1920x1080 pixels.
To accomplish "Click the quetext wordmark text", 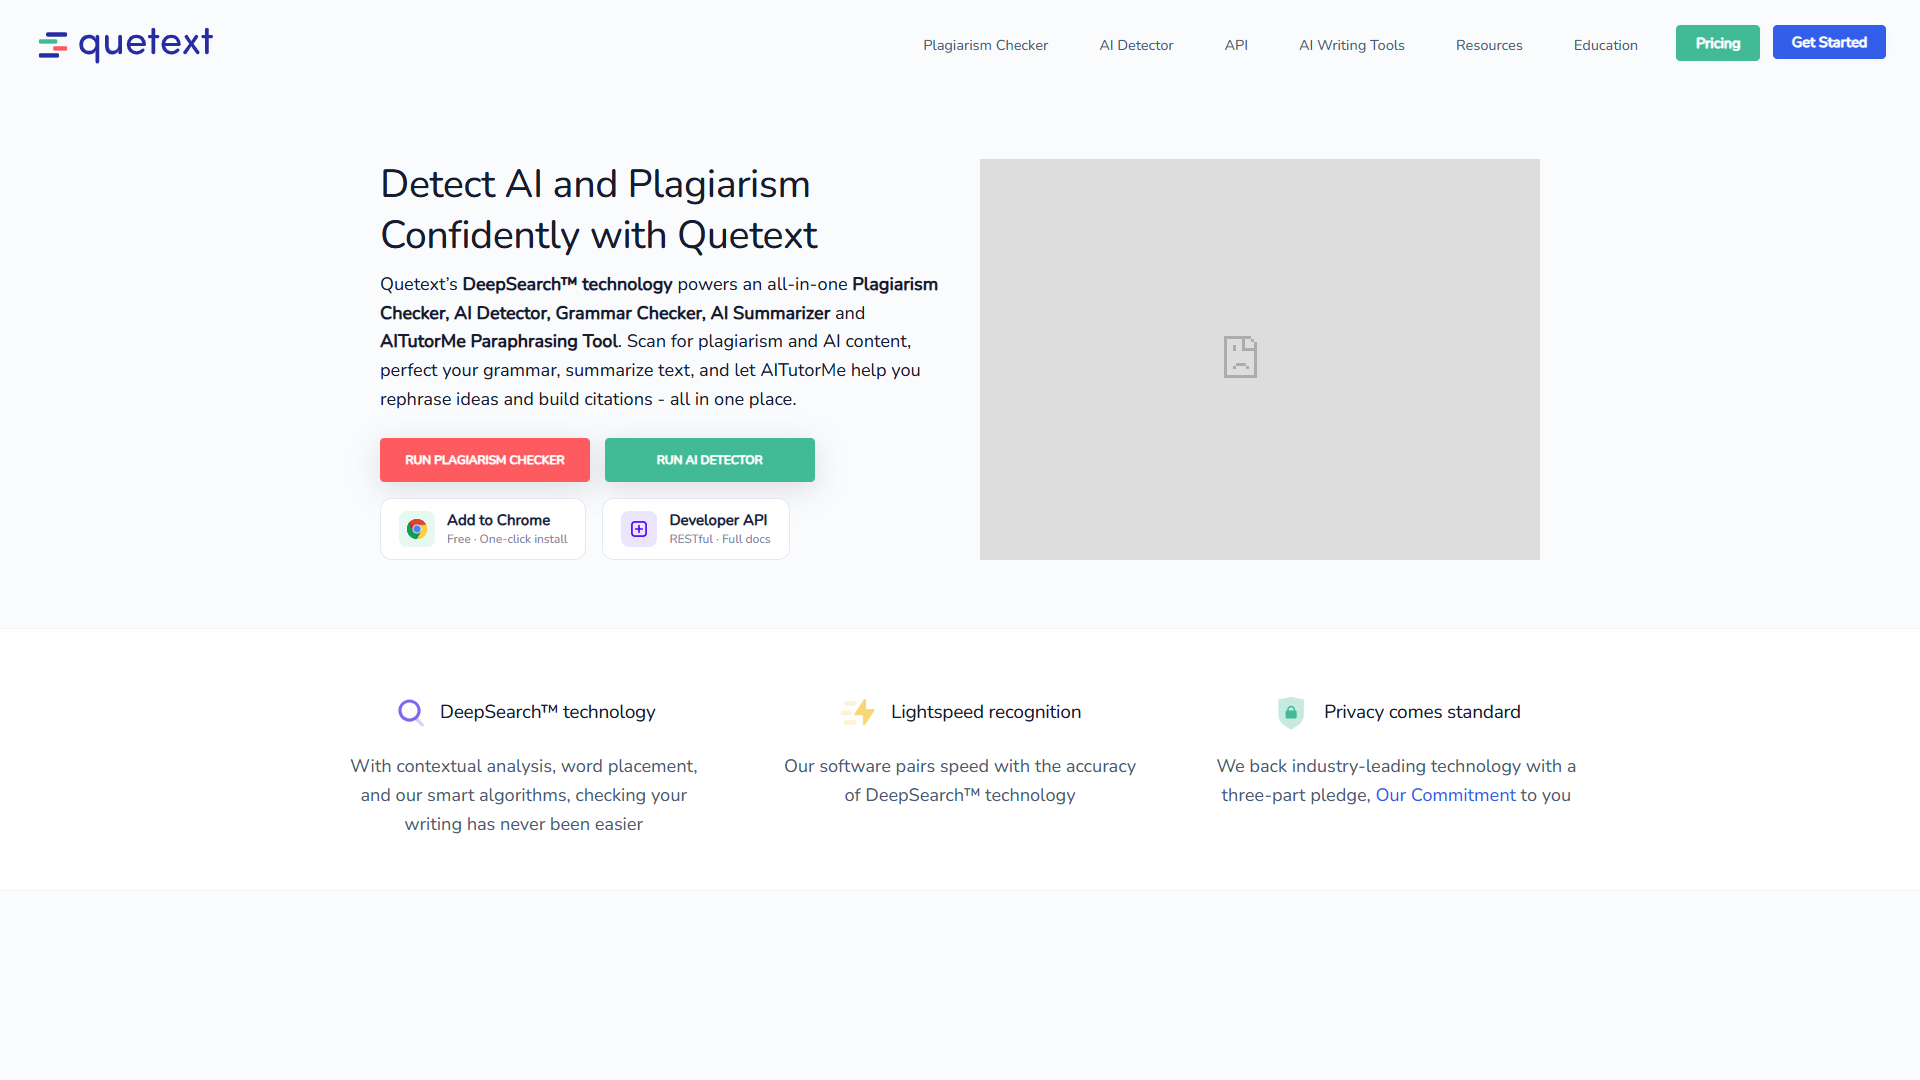I will [146, 44].
